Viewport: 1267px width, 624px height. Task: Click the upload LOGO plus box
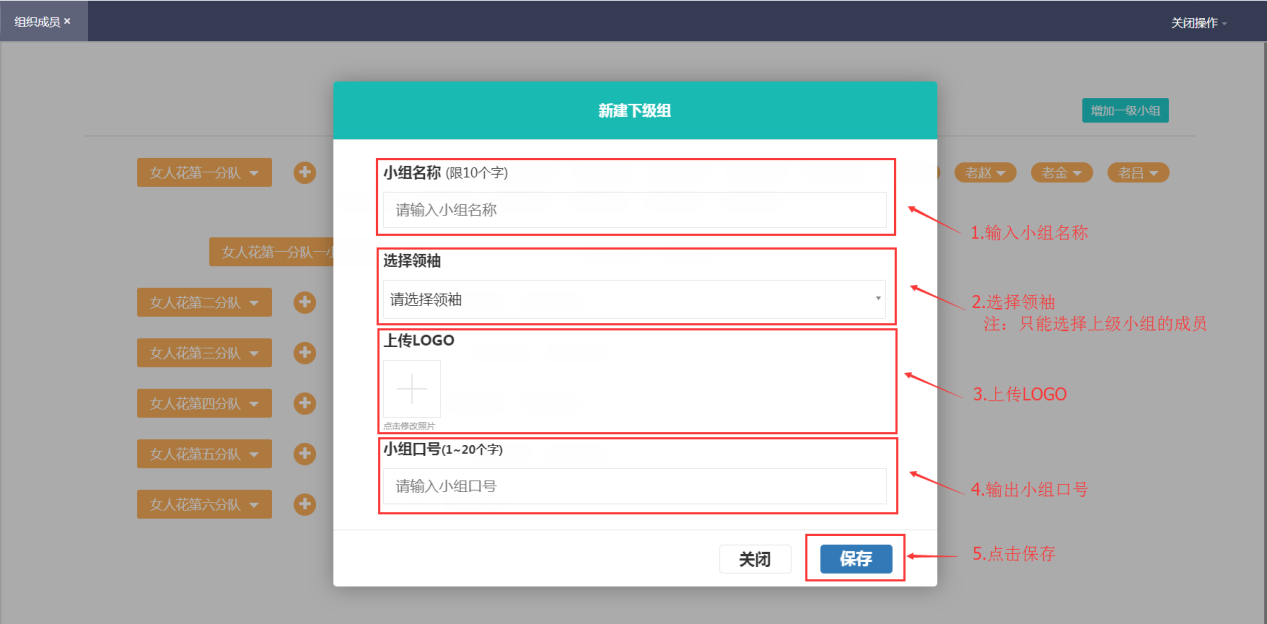411,388
